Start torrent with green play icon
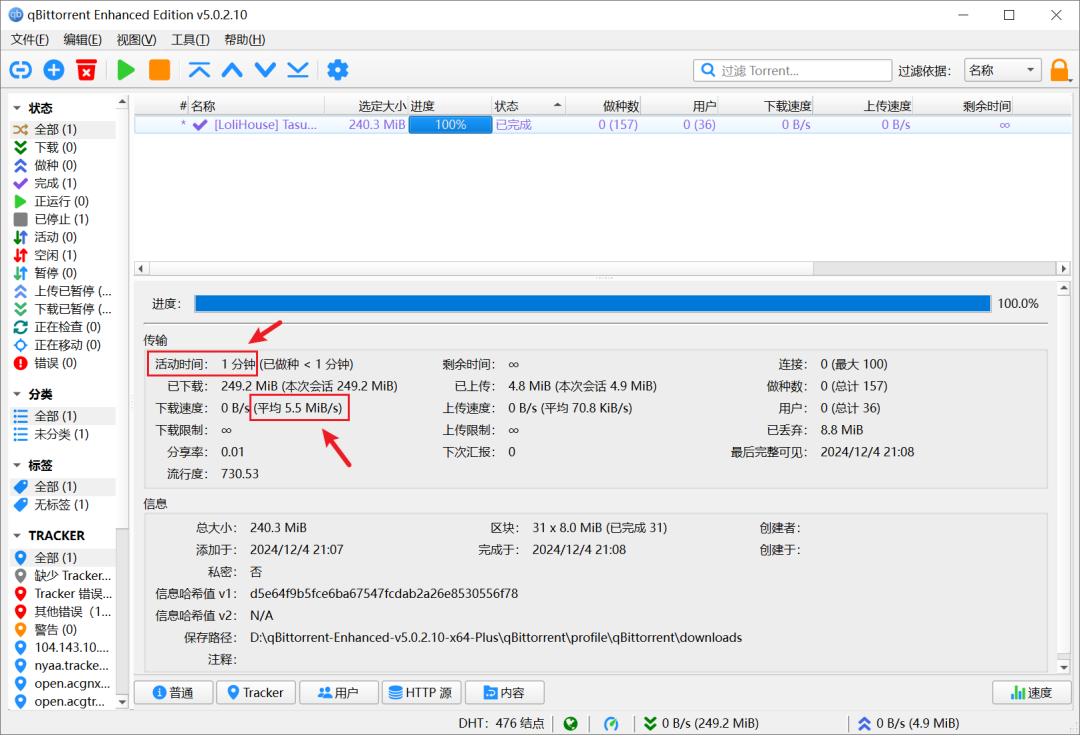Viewport: 1080px width, 735px height. click(126, 70)
